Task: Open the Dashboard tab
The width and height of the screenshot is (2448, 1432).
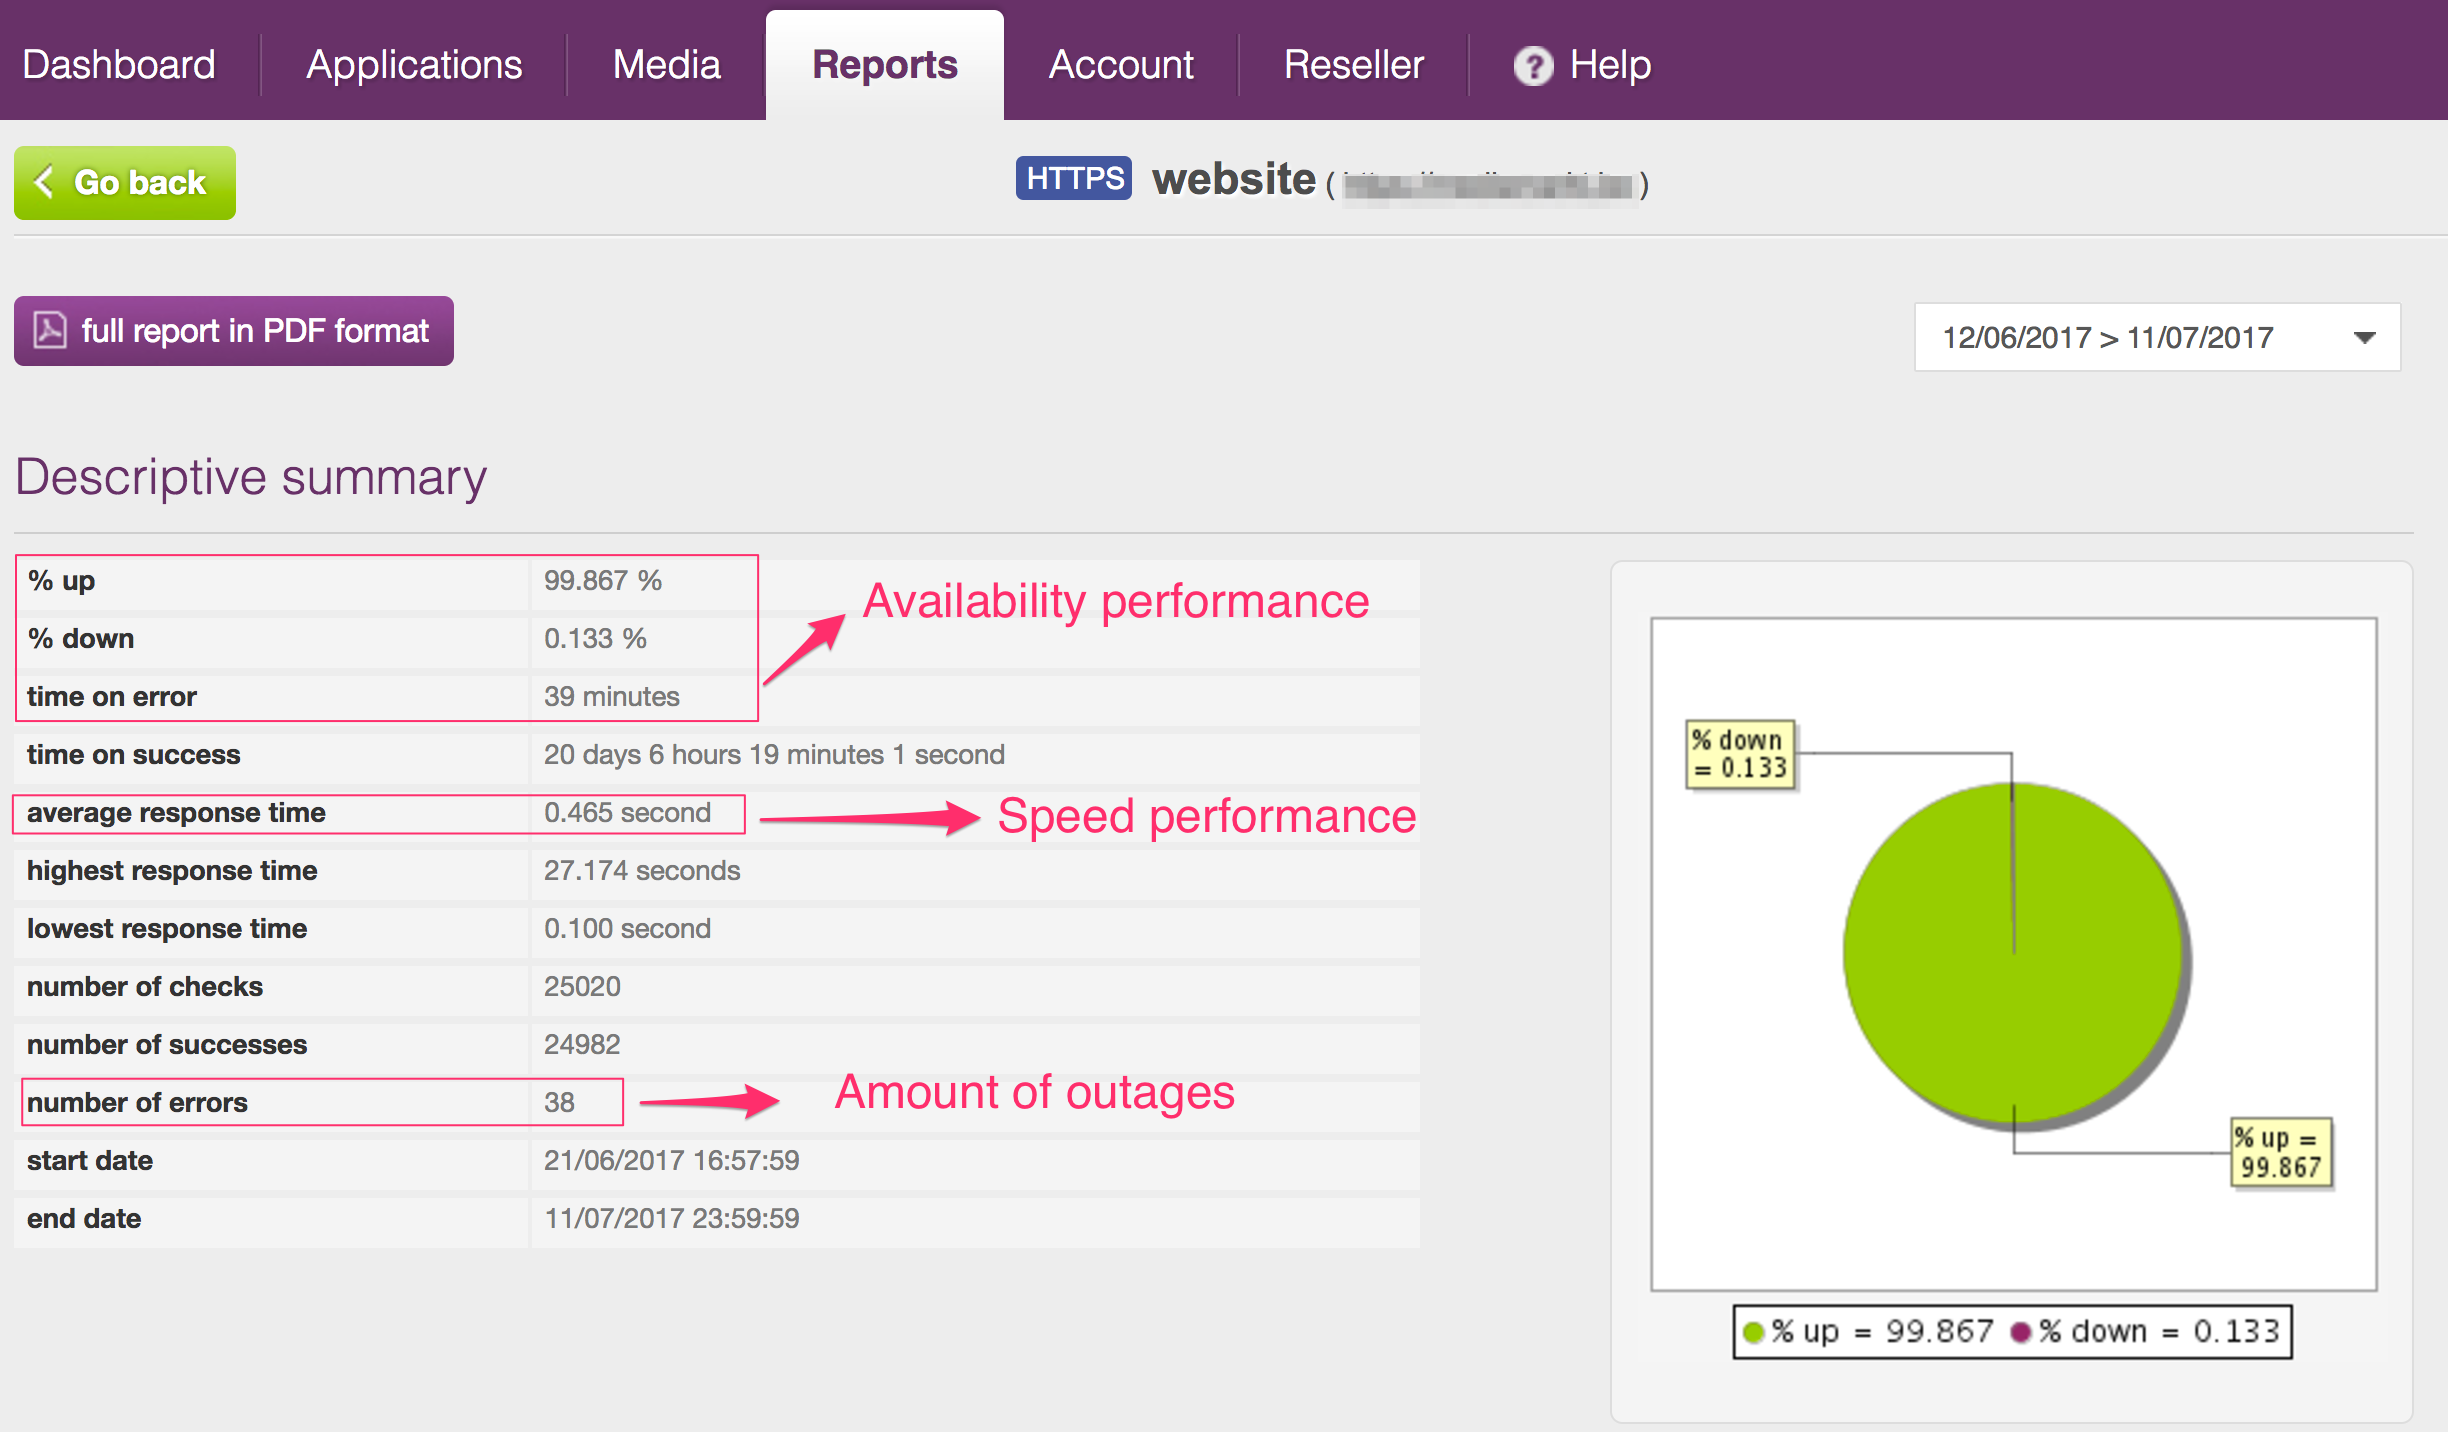Action: [x=119, y=65]
